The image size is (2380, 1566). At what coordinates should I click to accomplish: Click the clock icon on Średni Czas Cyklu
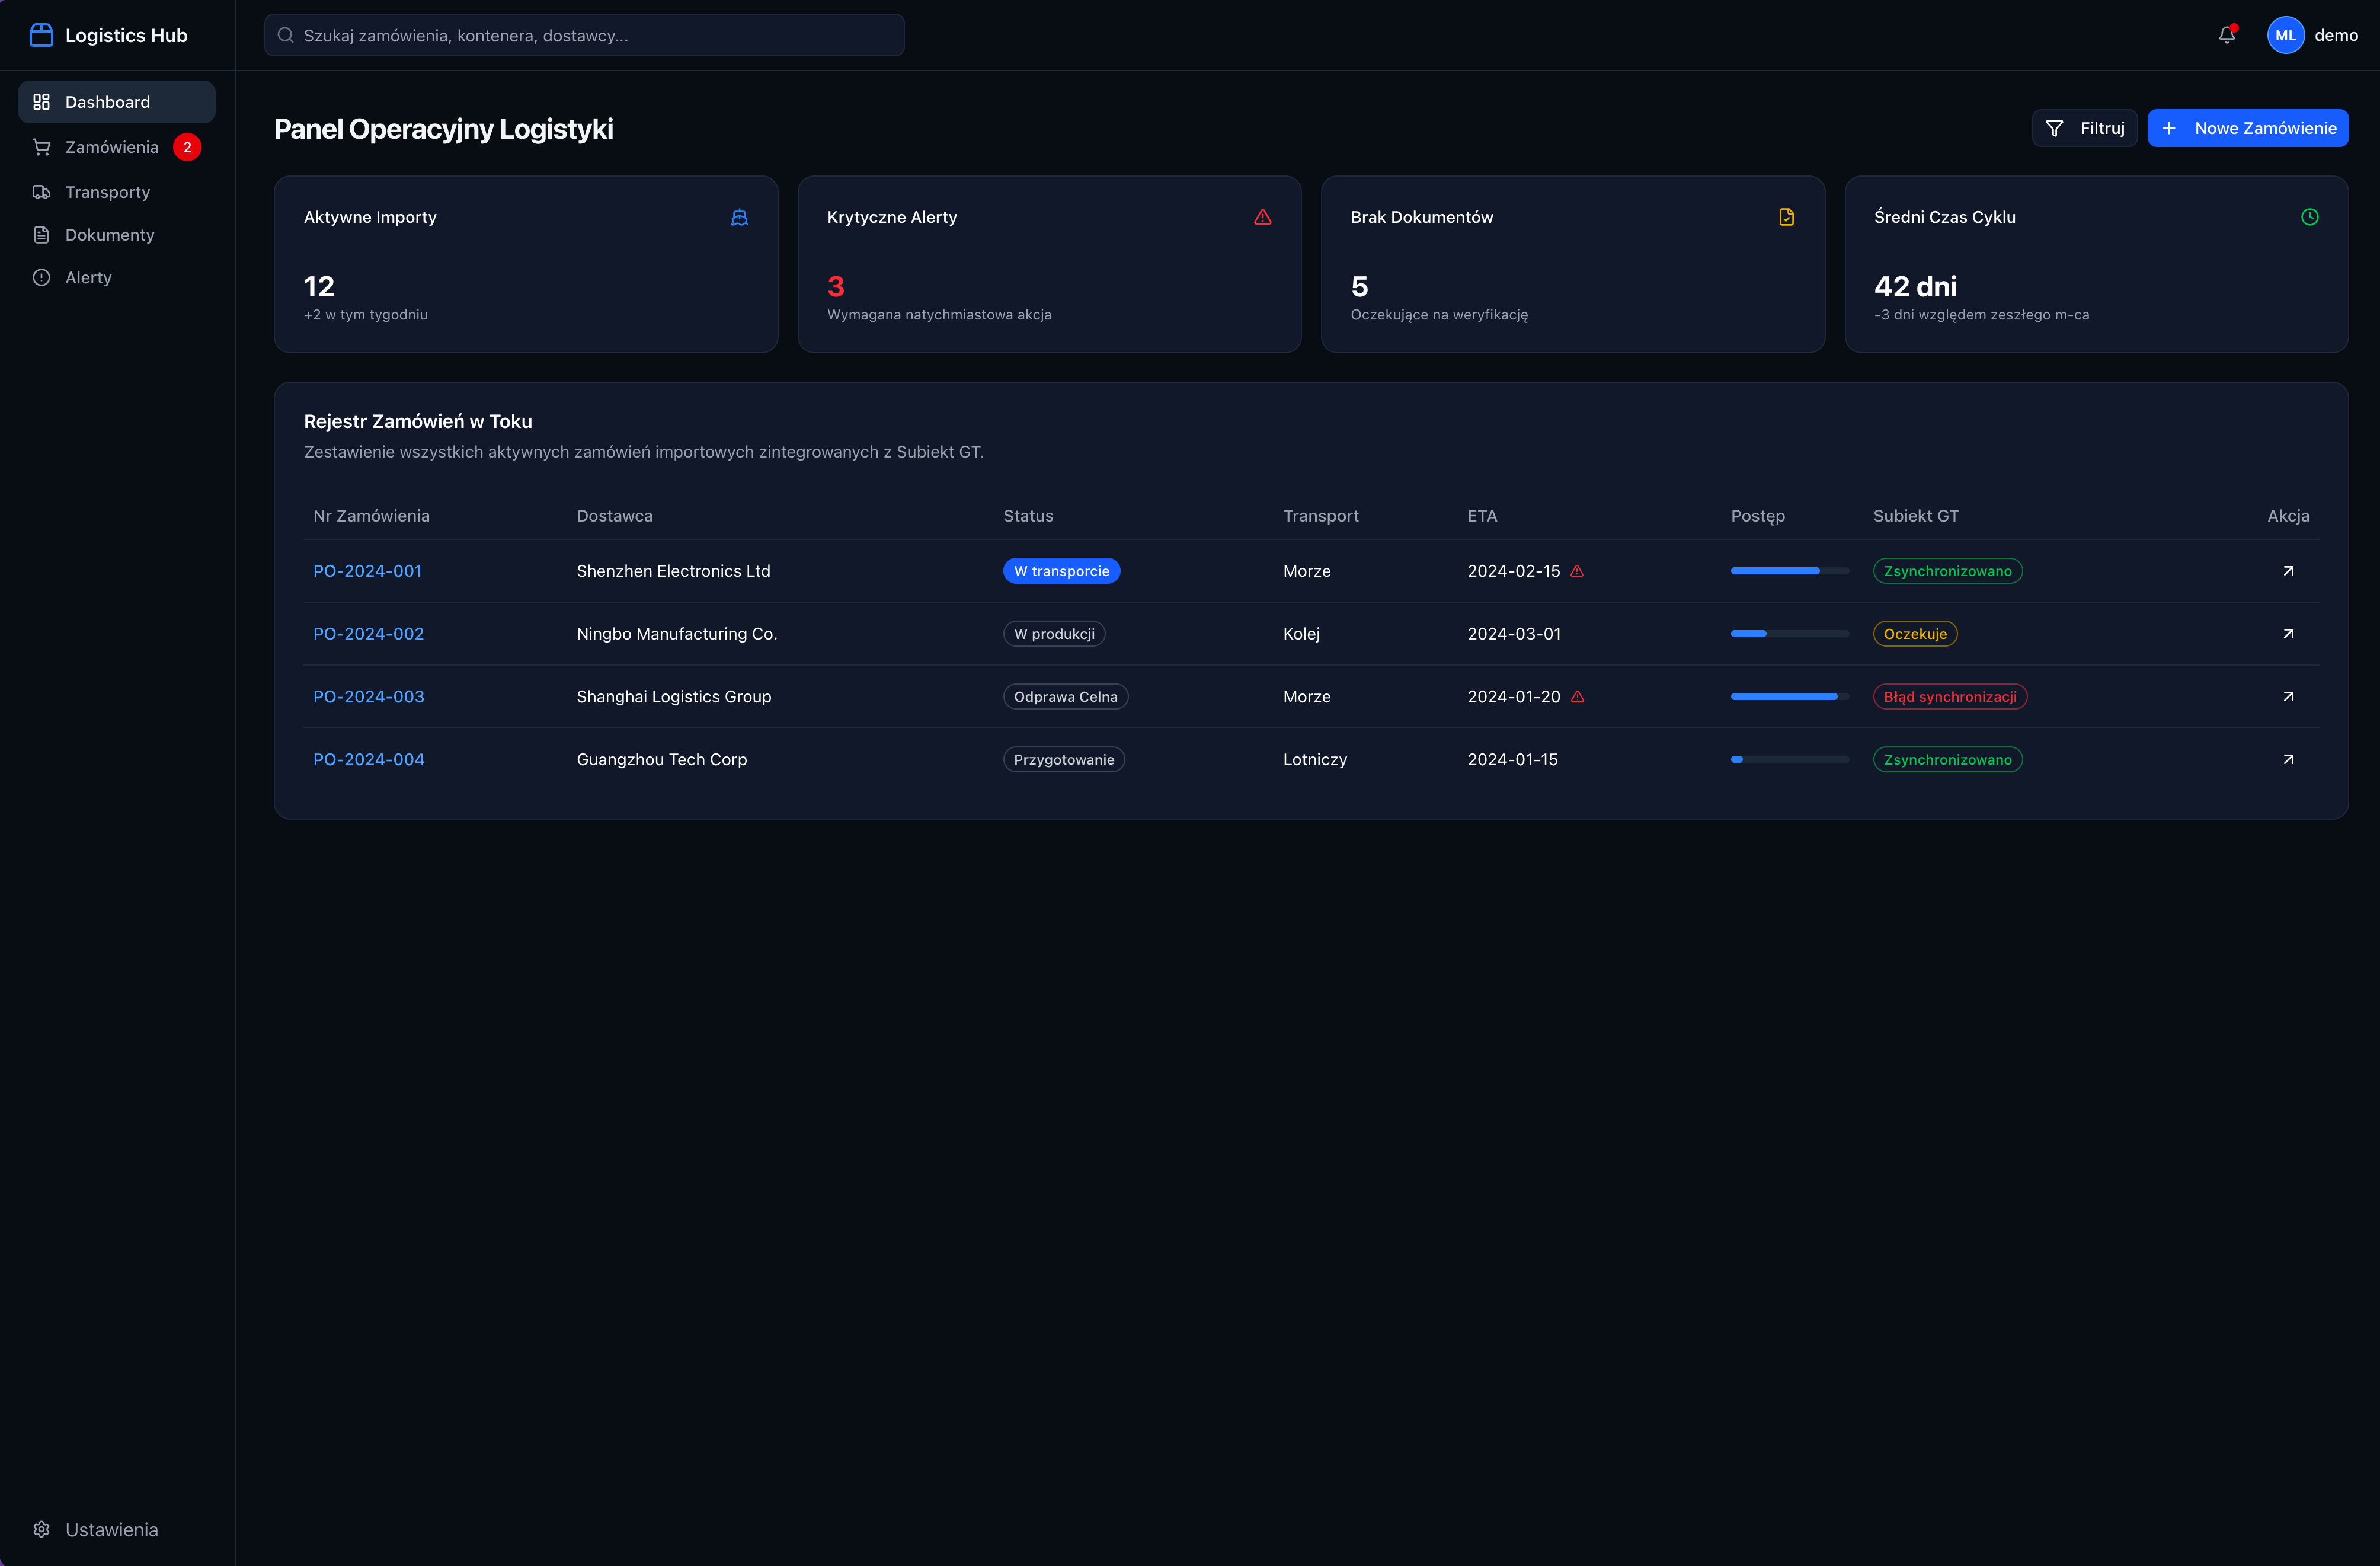(x=2309, y=217)
